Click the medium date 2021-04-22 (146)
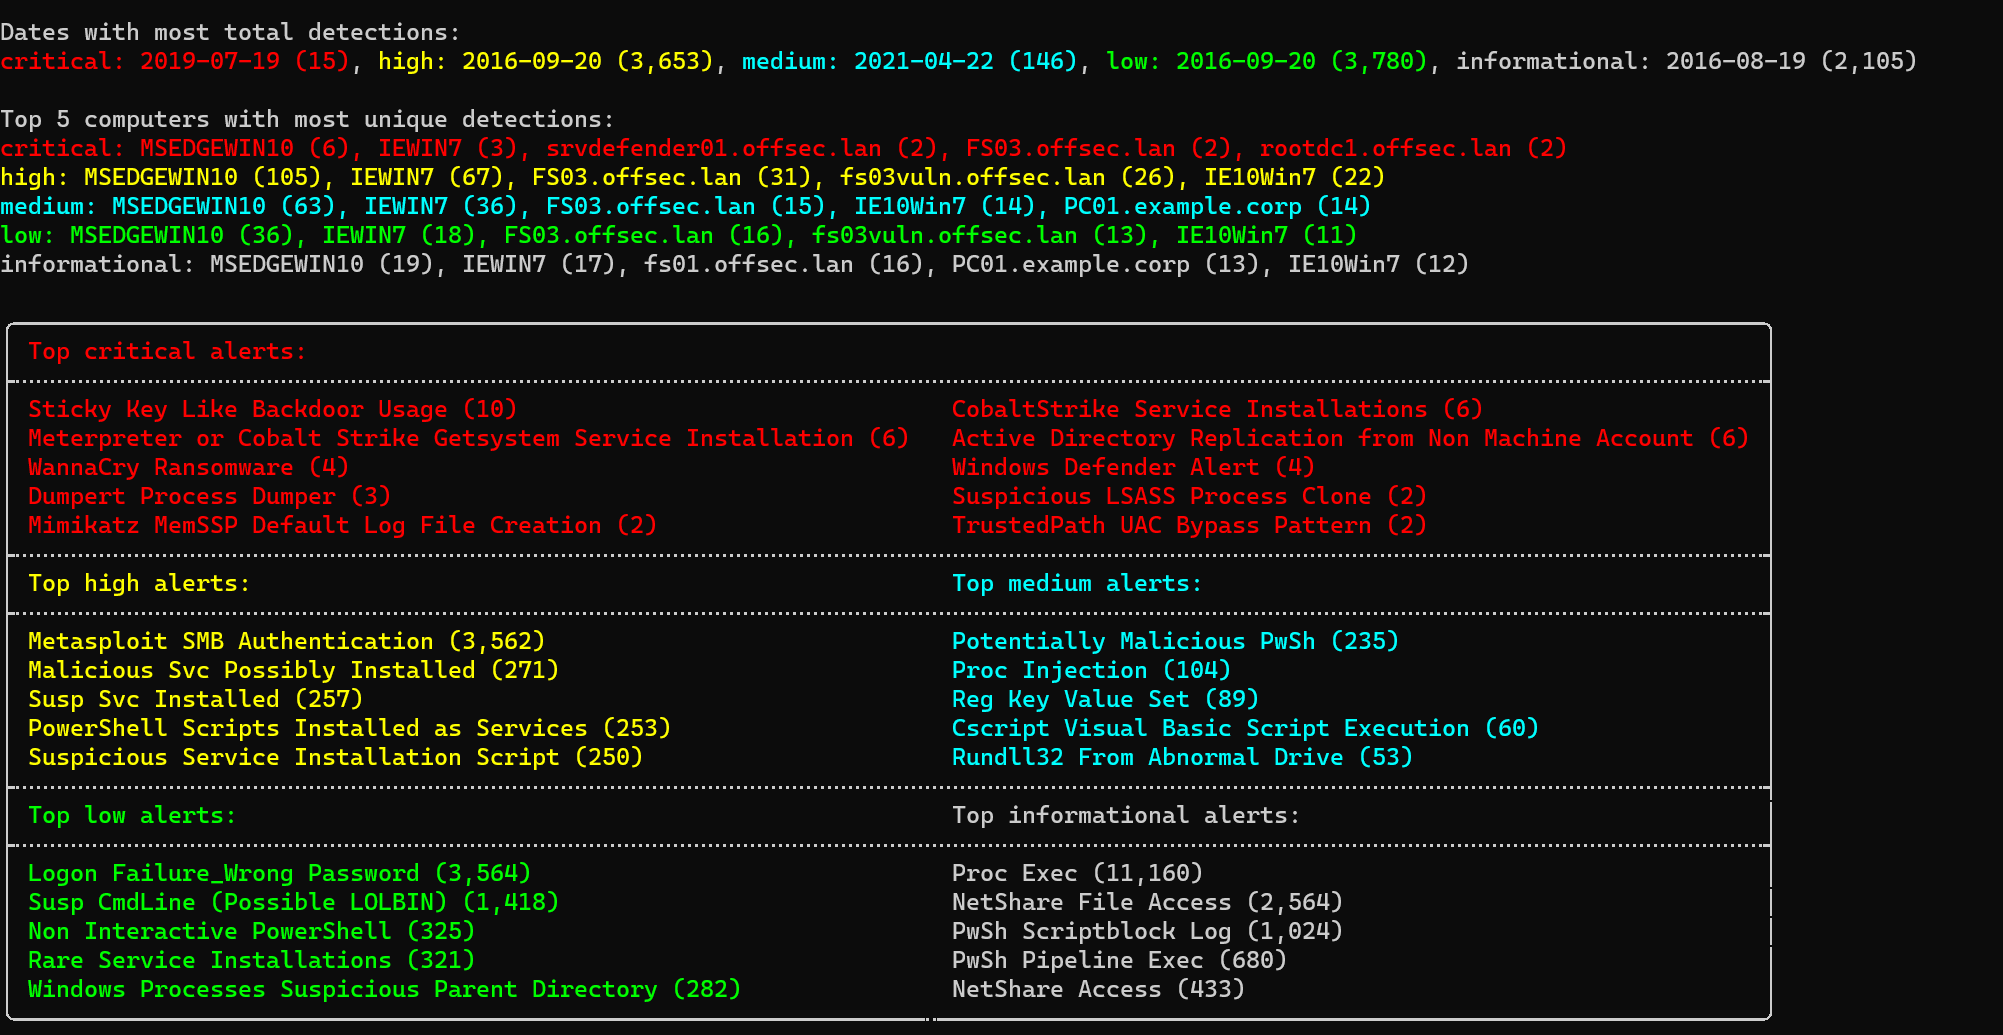The width and height of the screenshot is (2003, 1035). 966,61
